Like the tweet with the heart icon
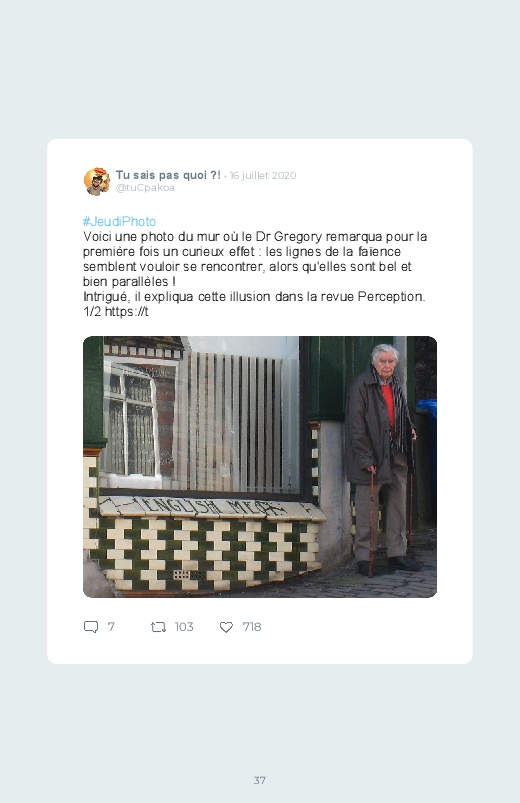 [226, 627]
